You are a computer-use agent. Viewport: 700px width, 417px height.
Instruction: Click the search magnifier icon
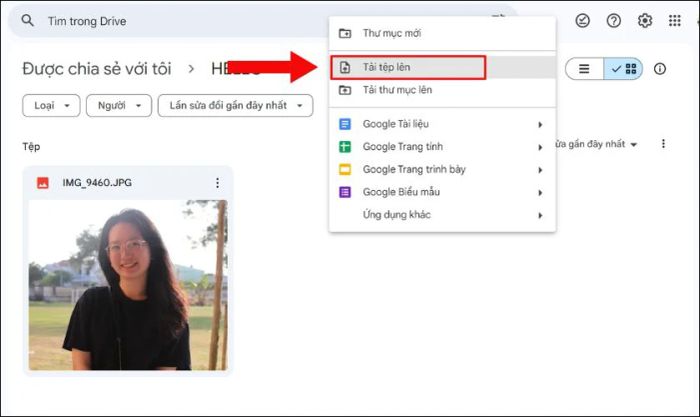coord(27,21)
